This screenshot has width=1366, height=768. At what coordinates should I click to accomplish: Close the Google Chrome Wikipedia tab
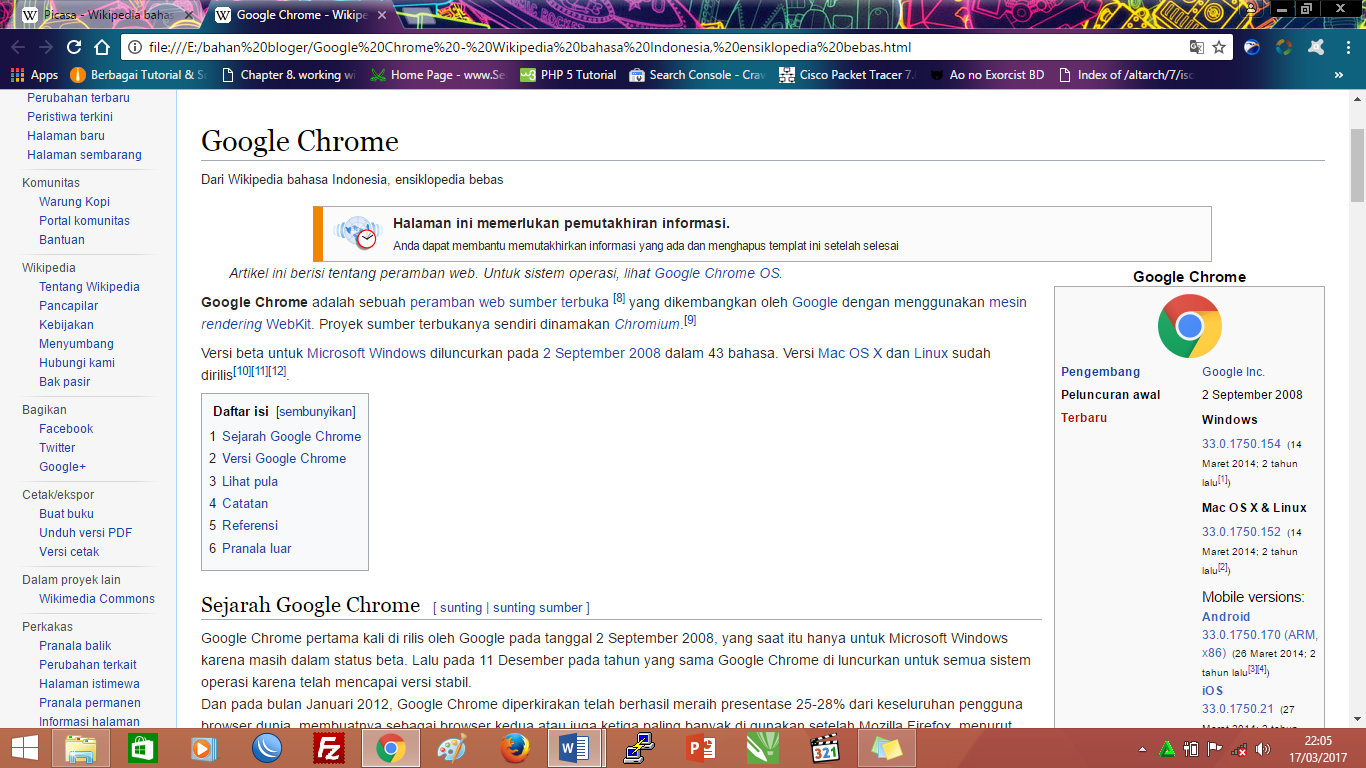pos(382,15)
